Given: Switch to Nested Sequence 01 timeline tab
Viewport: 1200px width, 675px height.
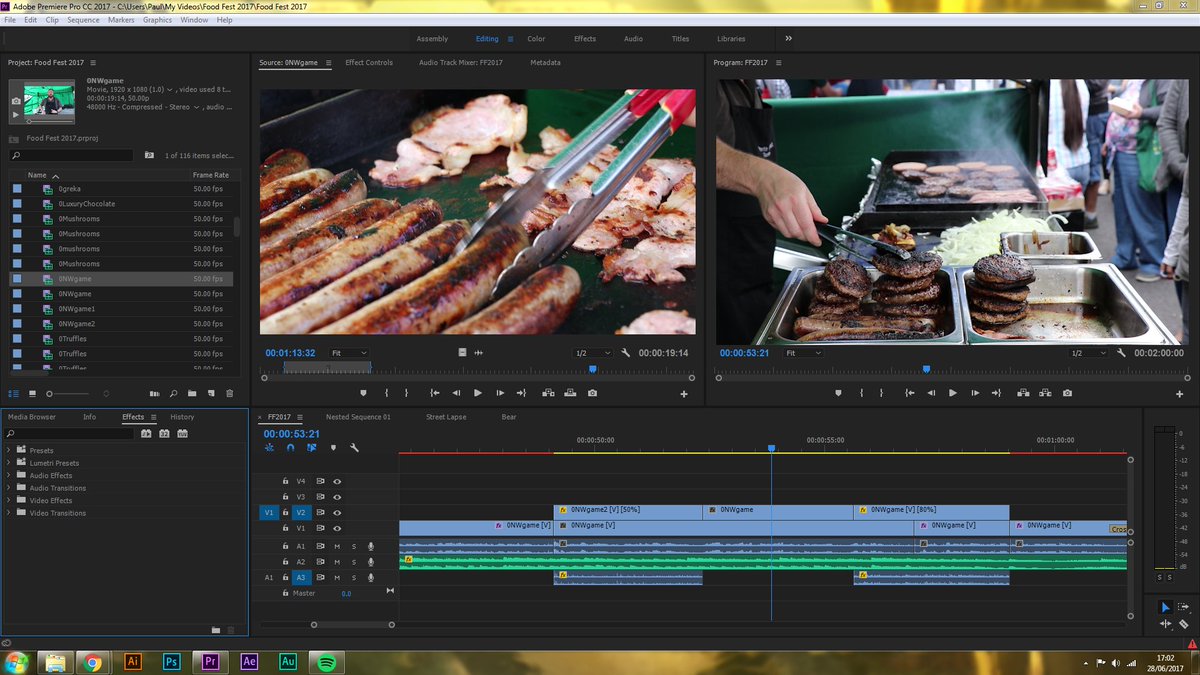Looking at the screenshot, I should [x=358, y=417].
